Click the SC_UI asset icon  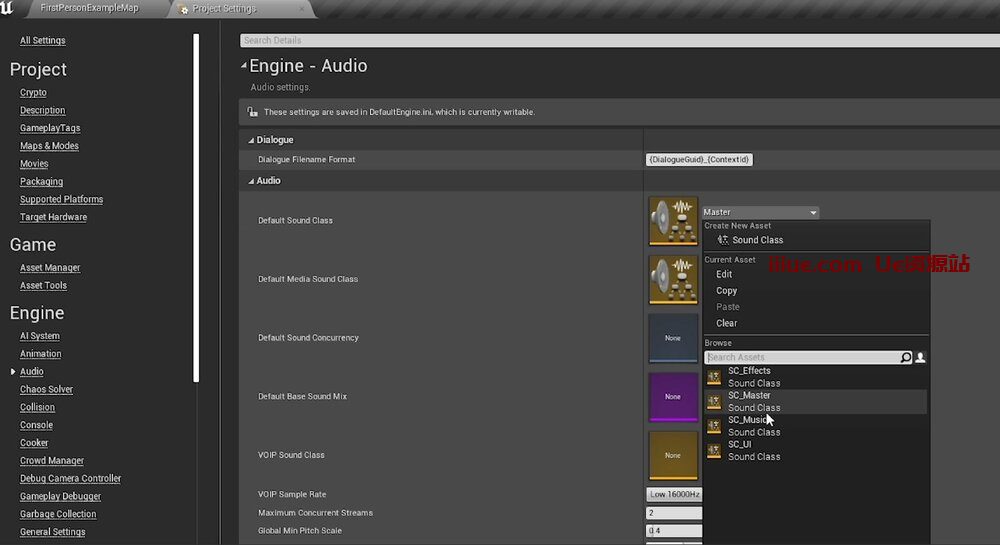click(714, 451)
